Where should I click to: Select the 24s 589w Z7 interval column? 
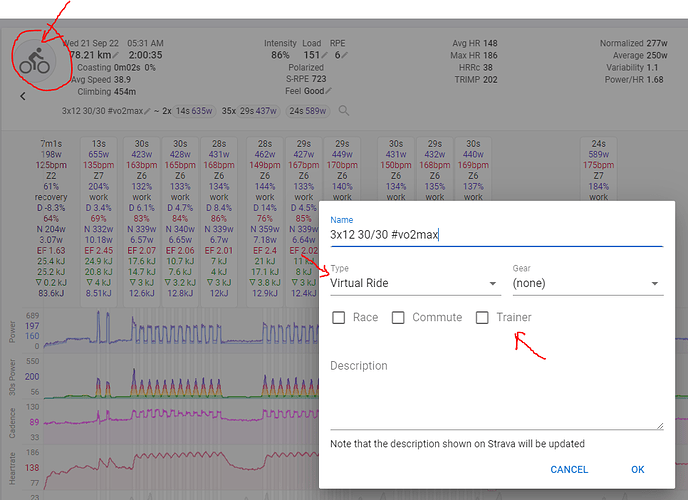click(598, 169)
